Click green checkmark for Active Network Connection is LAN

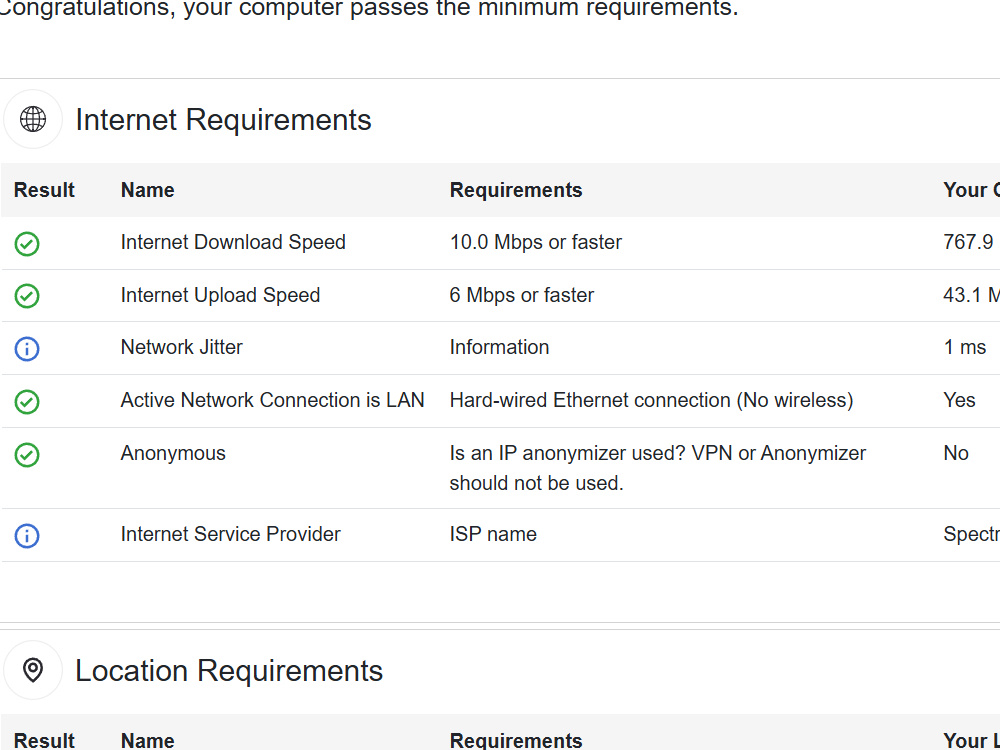click(27, 402)
